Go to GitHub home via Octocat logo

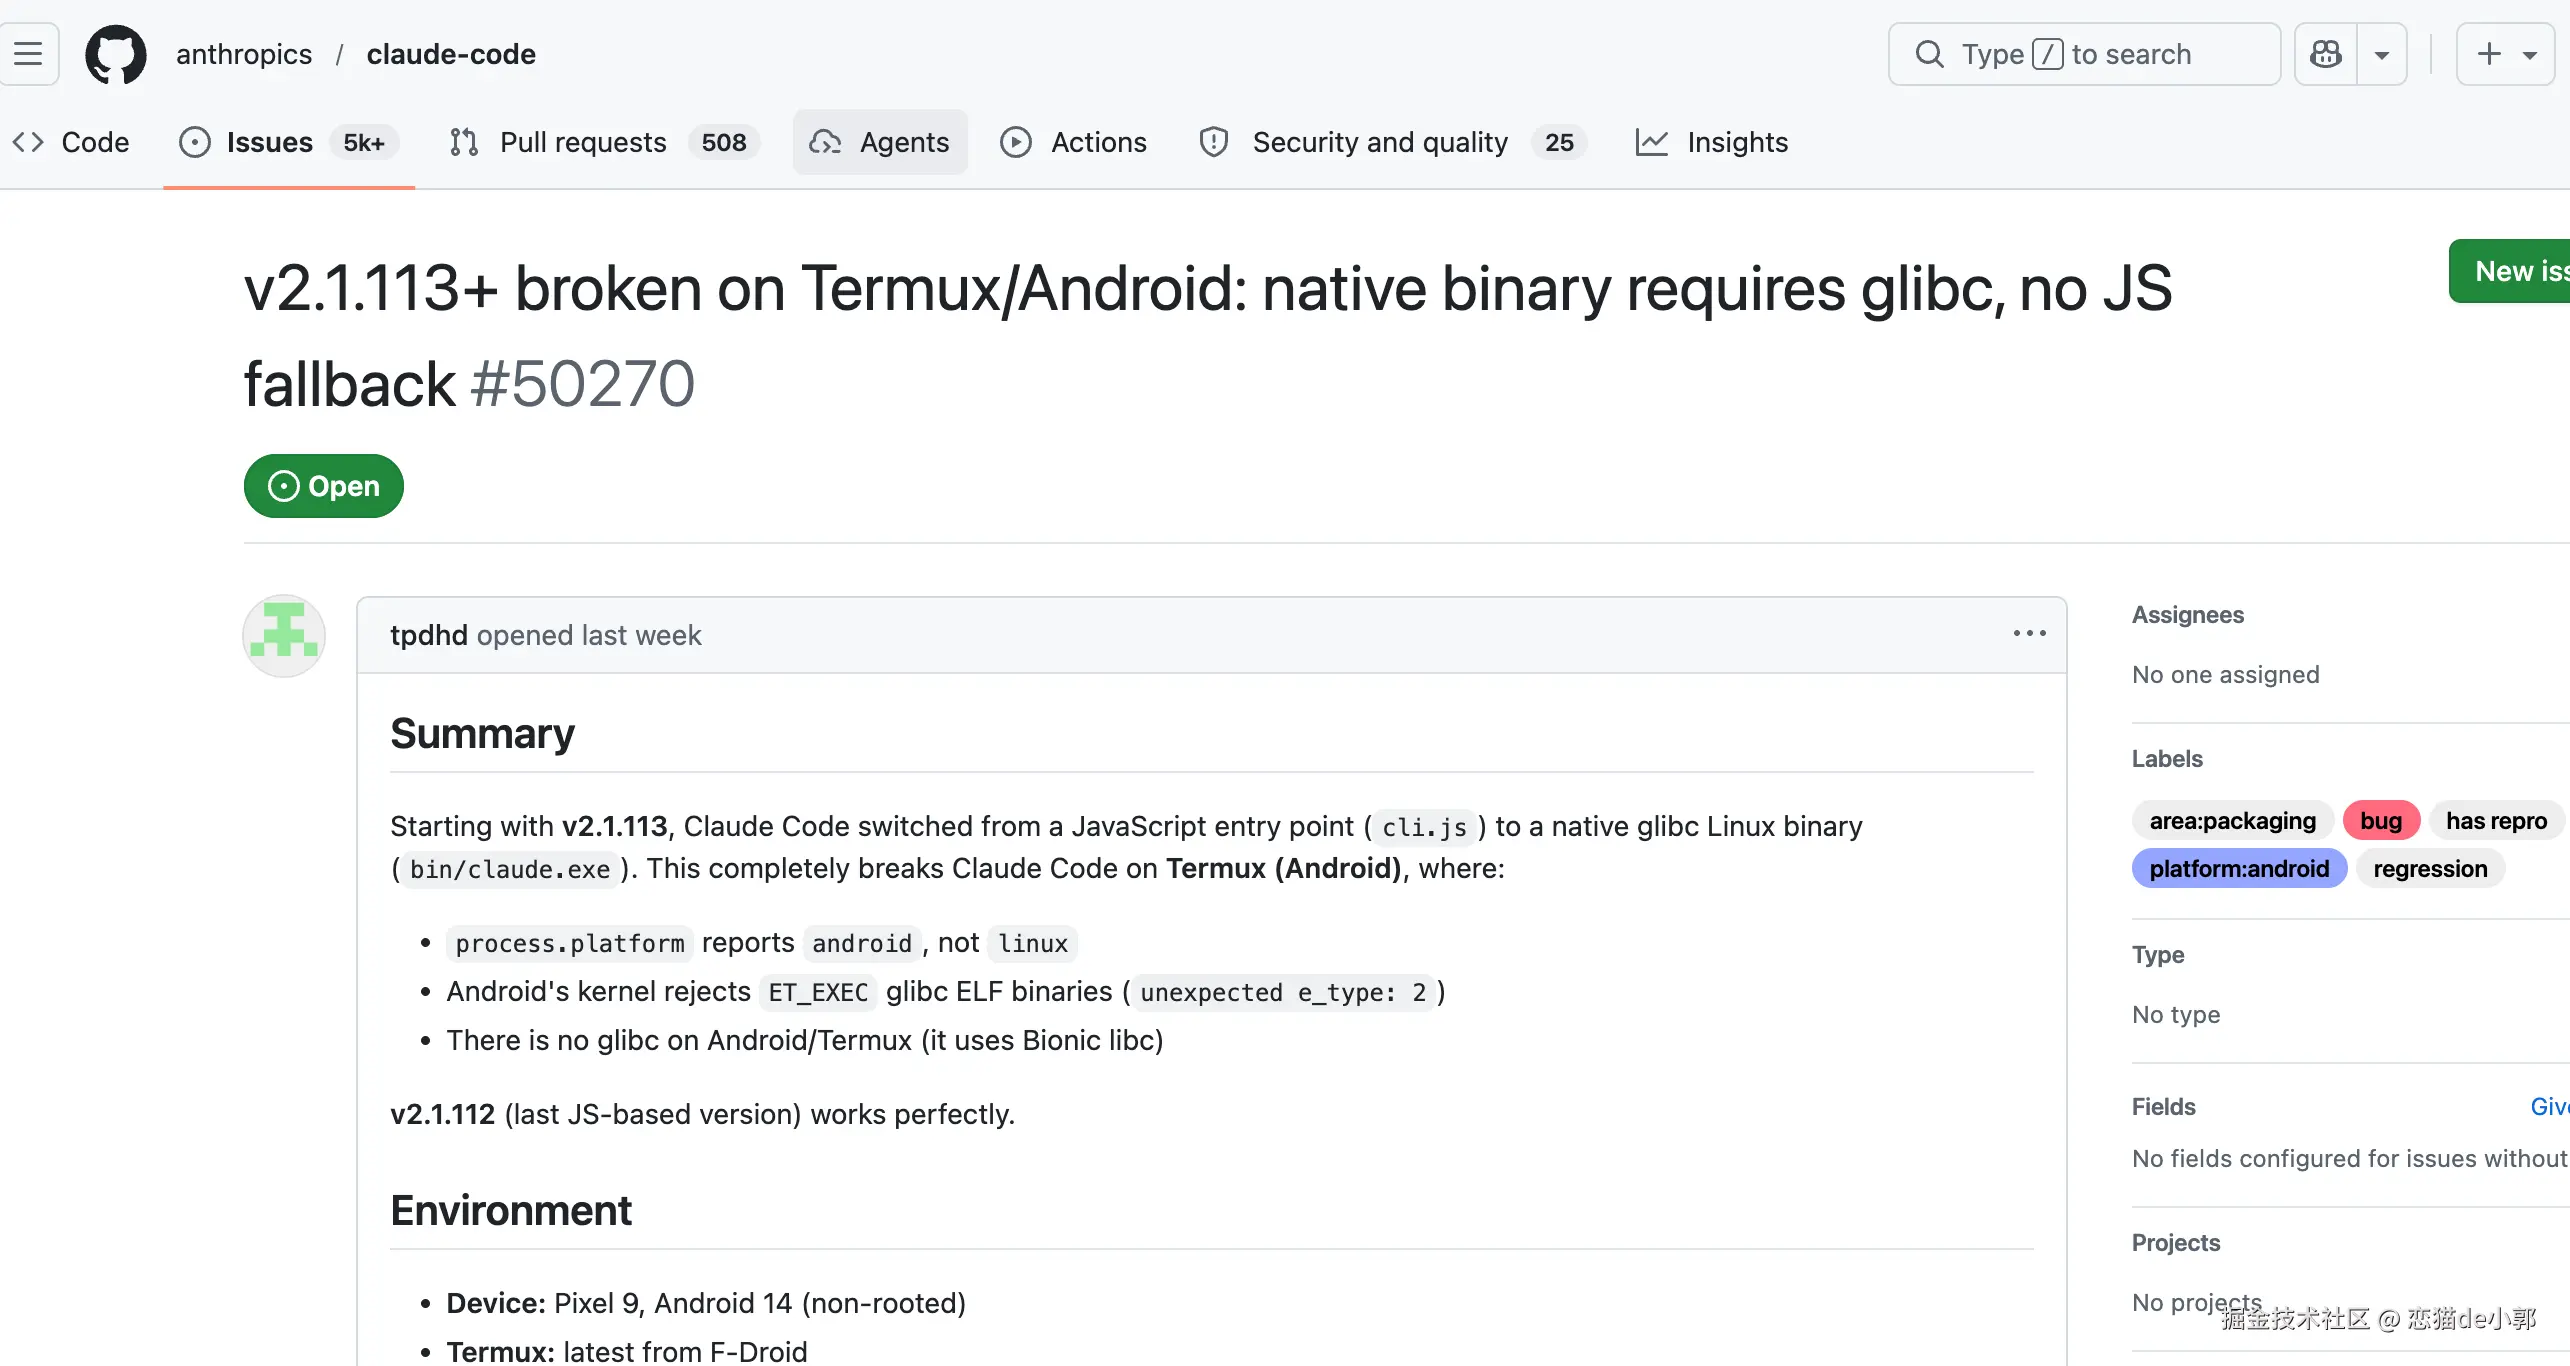pos(116,54)
